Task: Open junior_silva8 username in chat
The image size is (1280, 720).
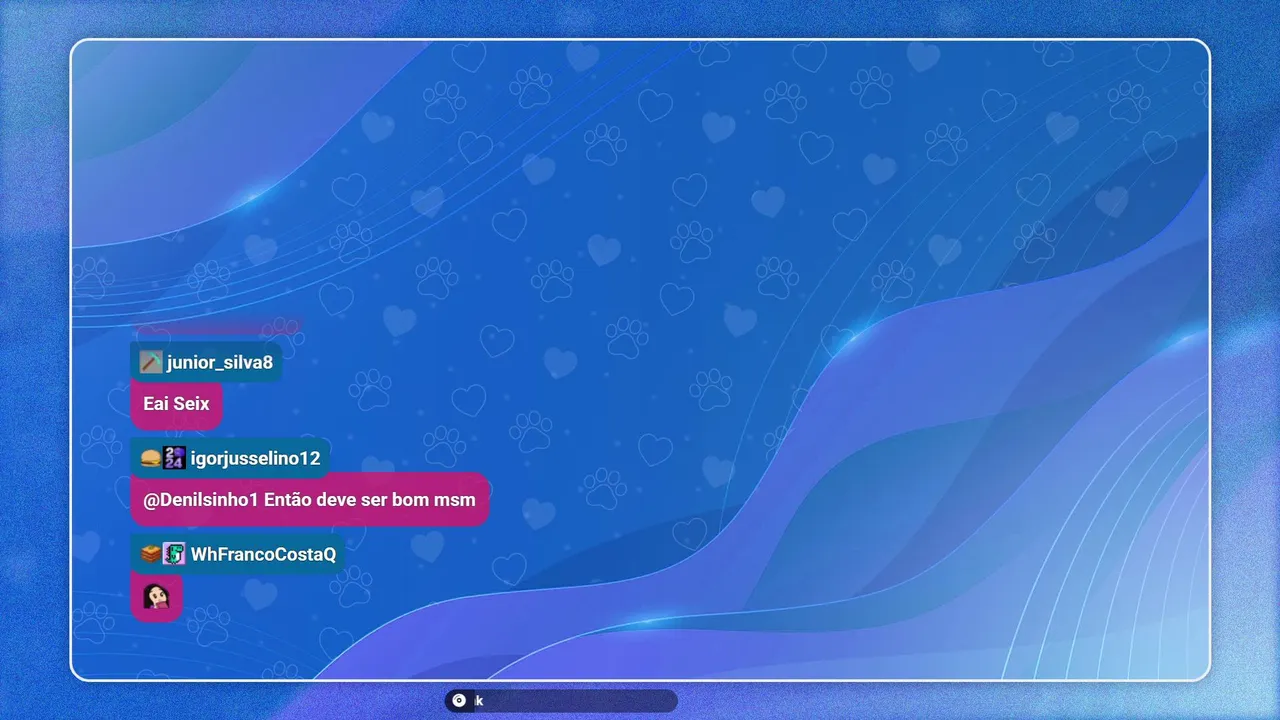Action: [220, 362]
